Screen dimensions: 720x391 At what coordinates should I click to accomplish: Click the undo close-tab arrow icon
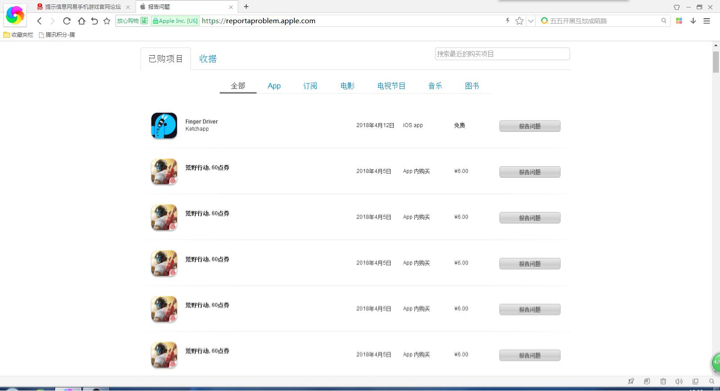[x=94, y=21]
